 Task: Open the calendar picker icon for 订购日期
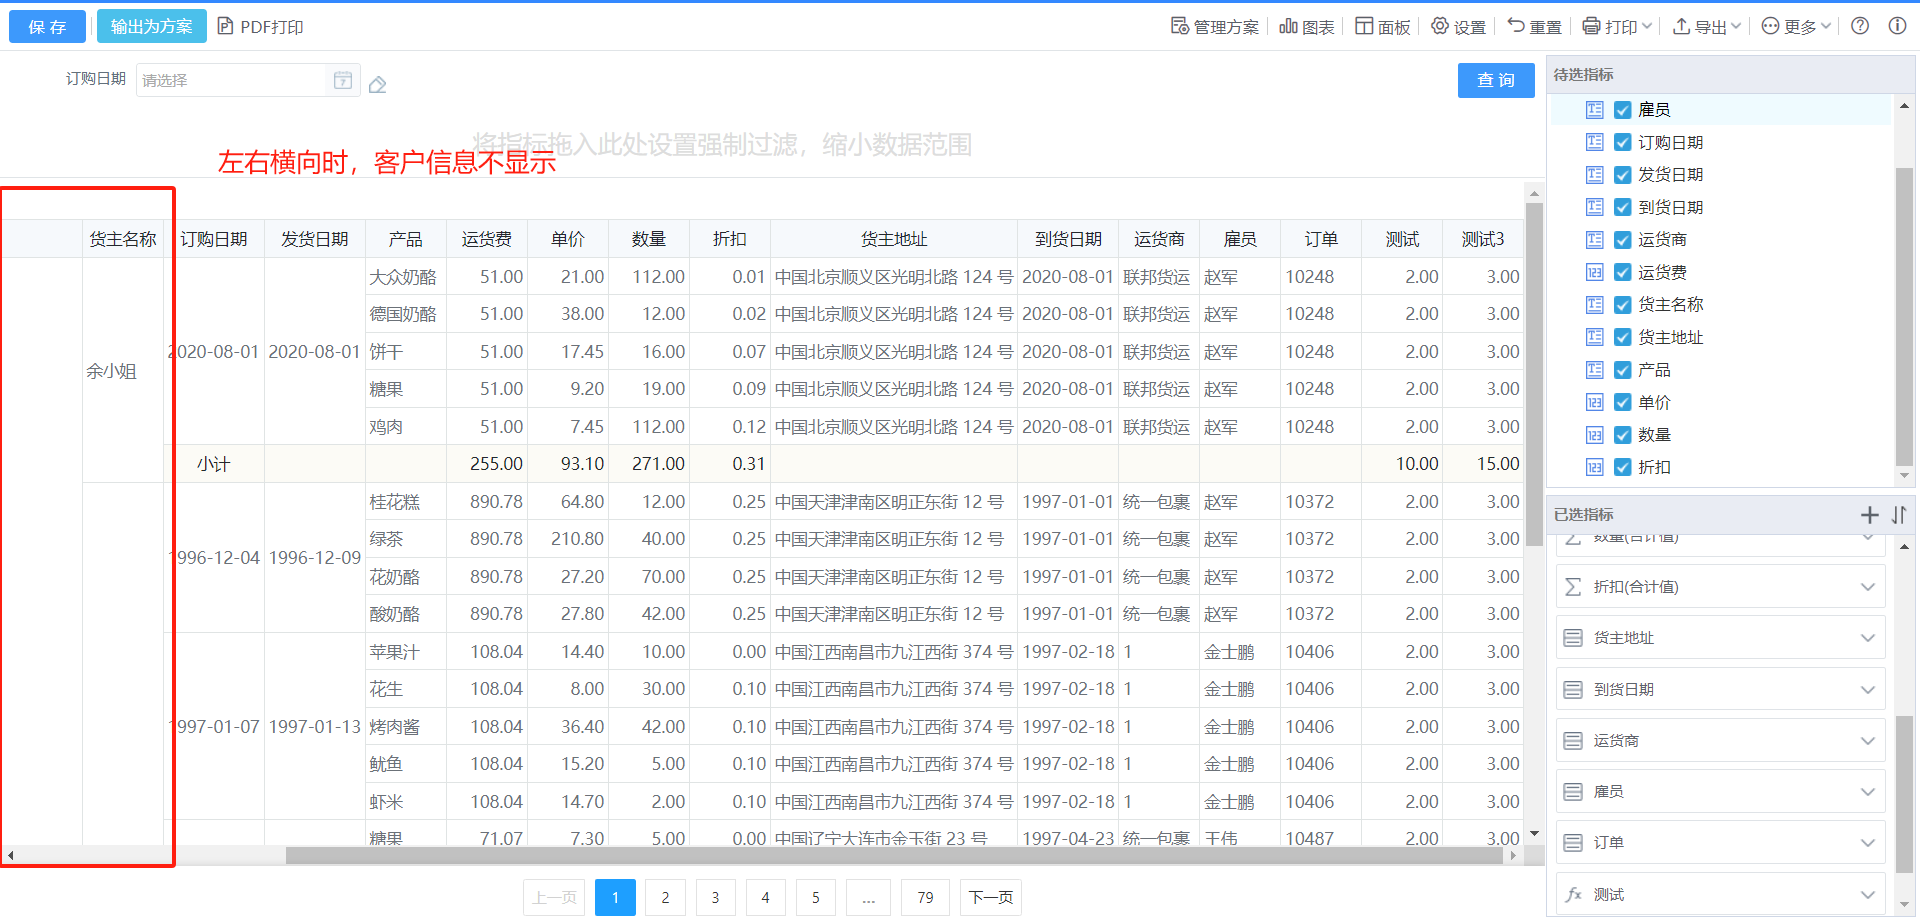(343, 80)
